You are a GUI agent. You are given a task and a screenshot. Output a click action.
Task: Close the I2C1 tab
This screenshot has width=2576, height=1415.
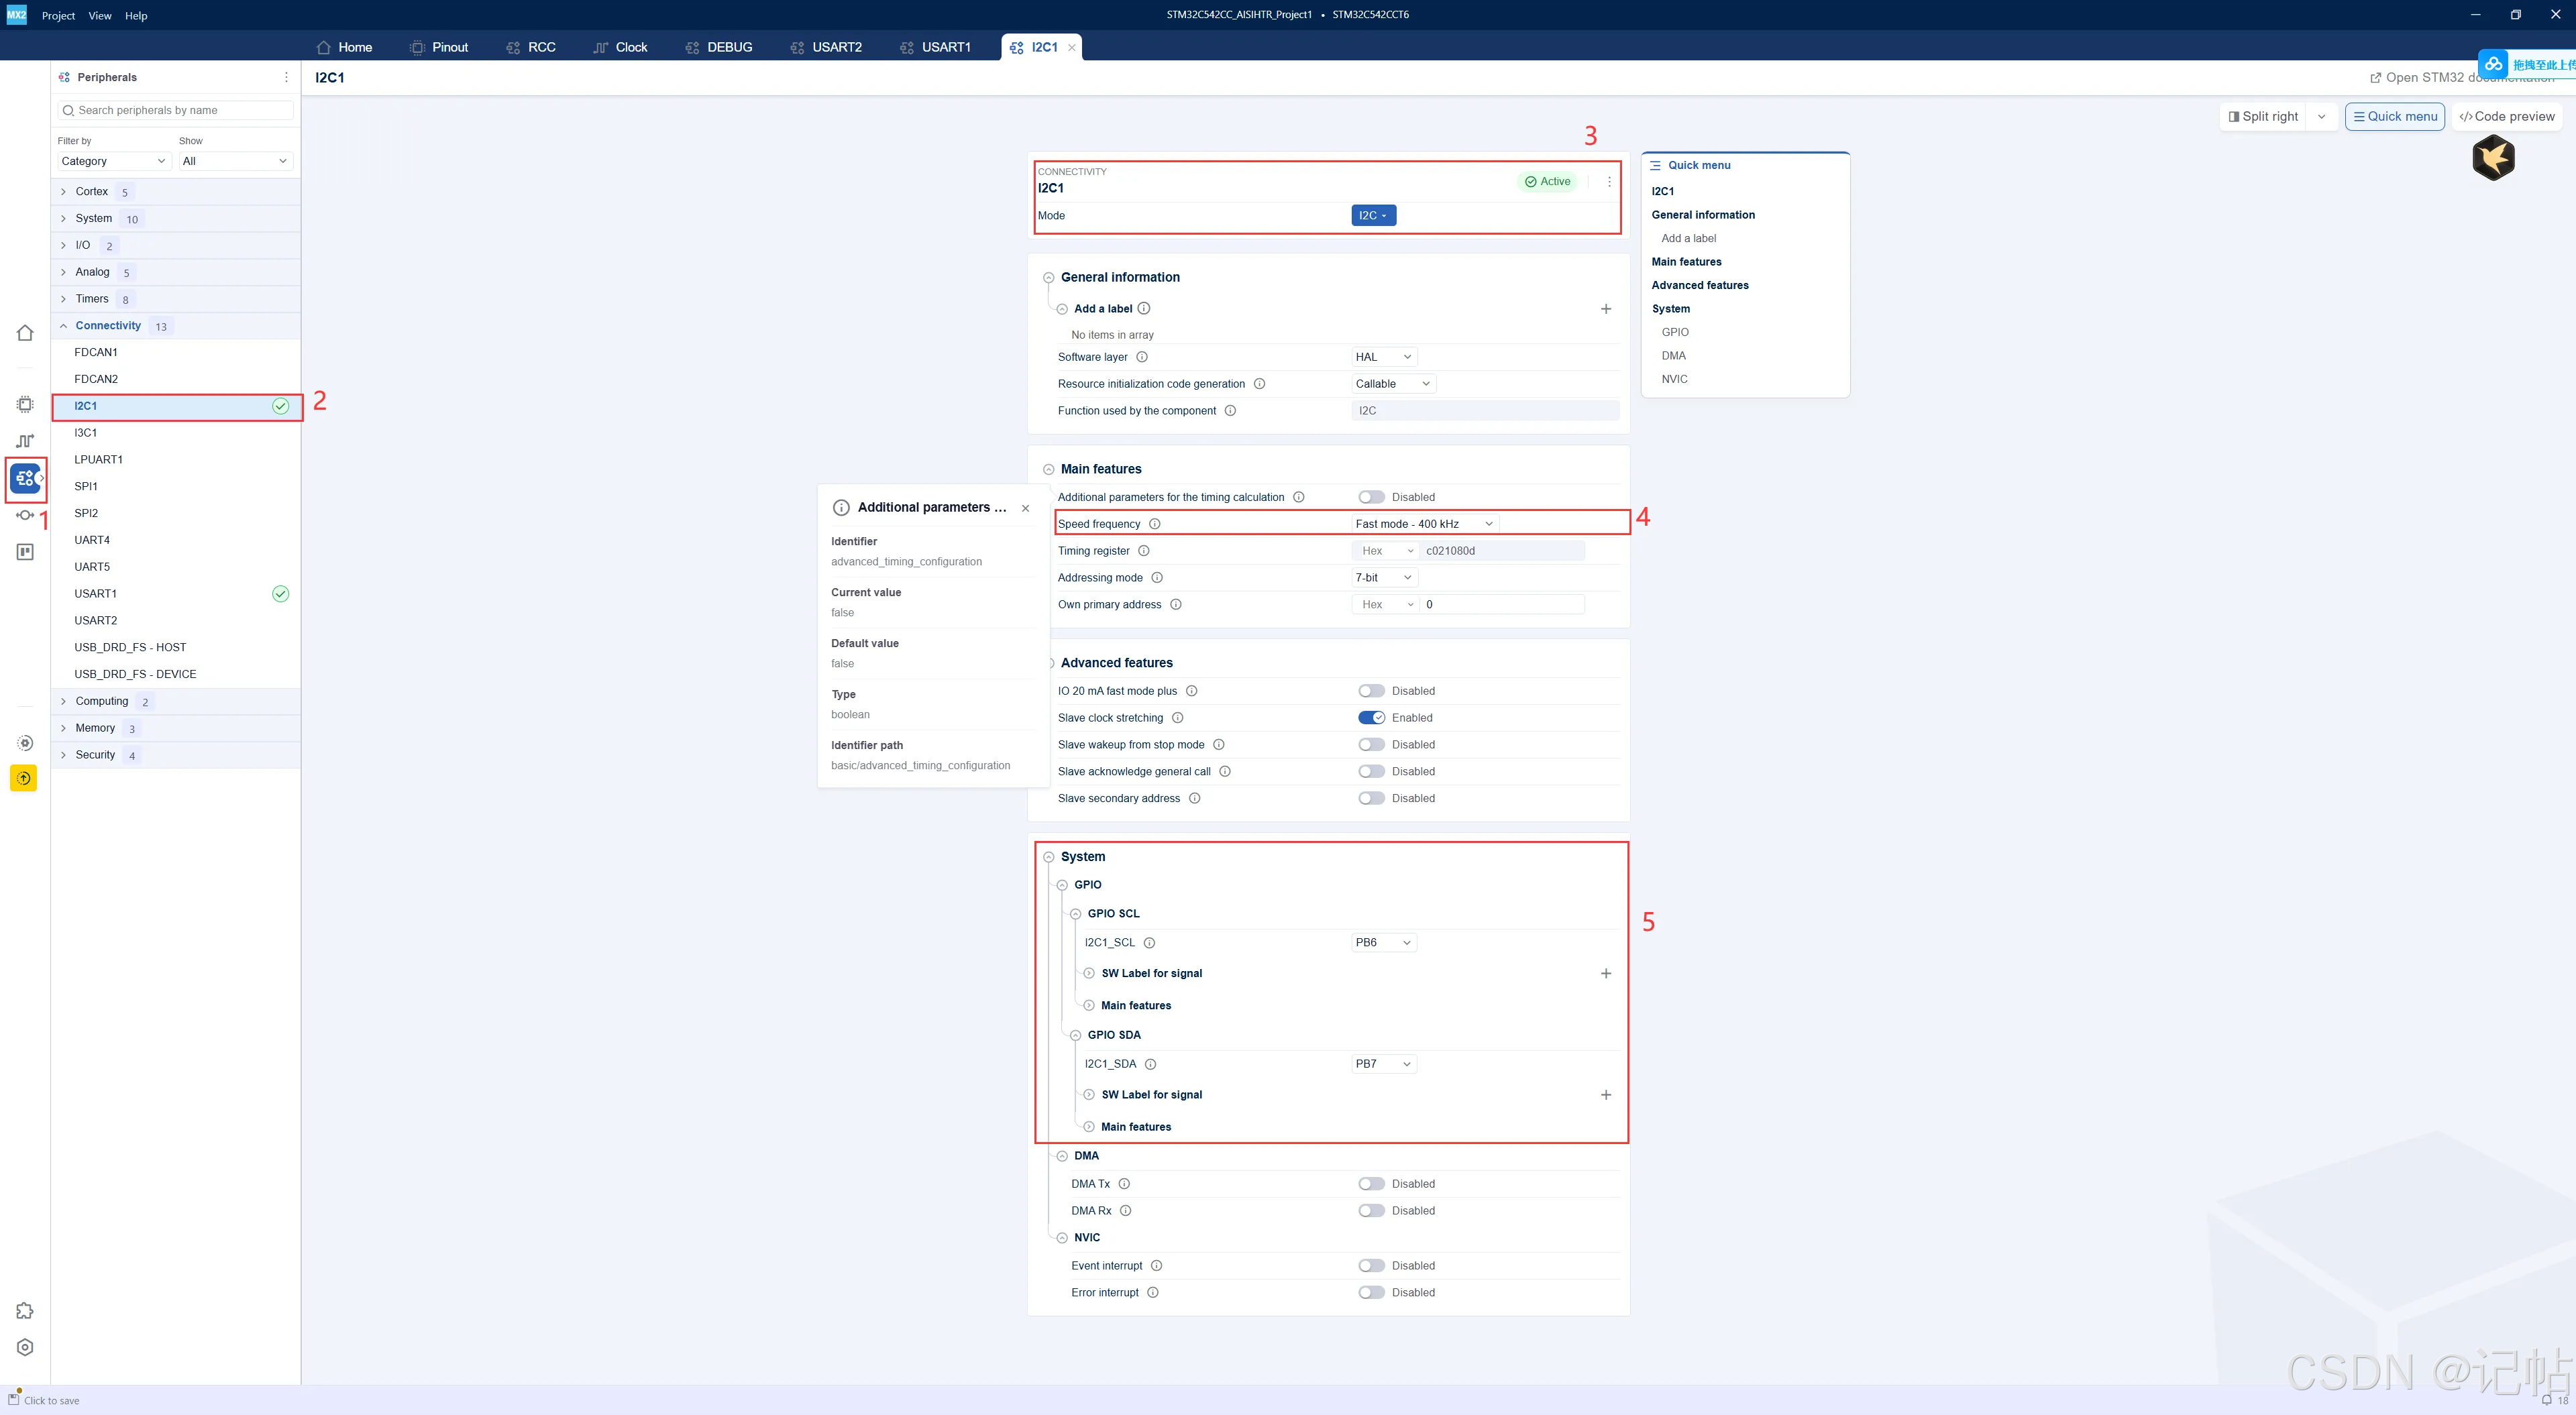click(x=1072, y=47)
